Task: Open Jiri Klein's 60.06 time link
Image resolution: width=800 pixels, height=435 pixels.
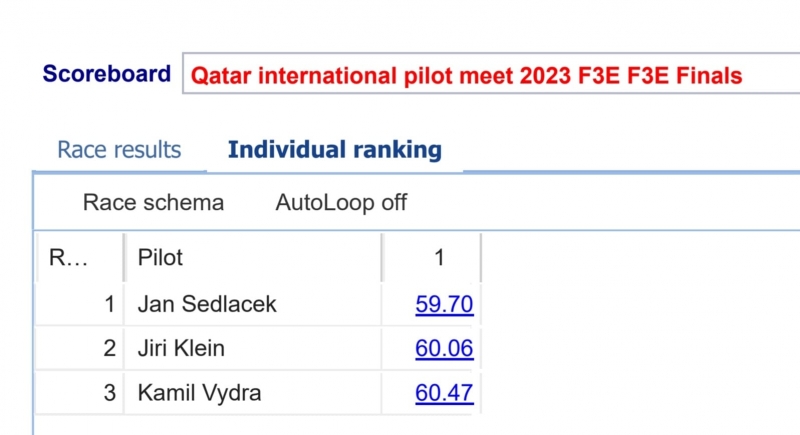Action: coord(444,349)
